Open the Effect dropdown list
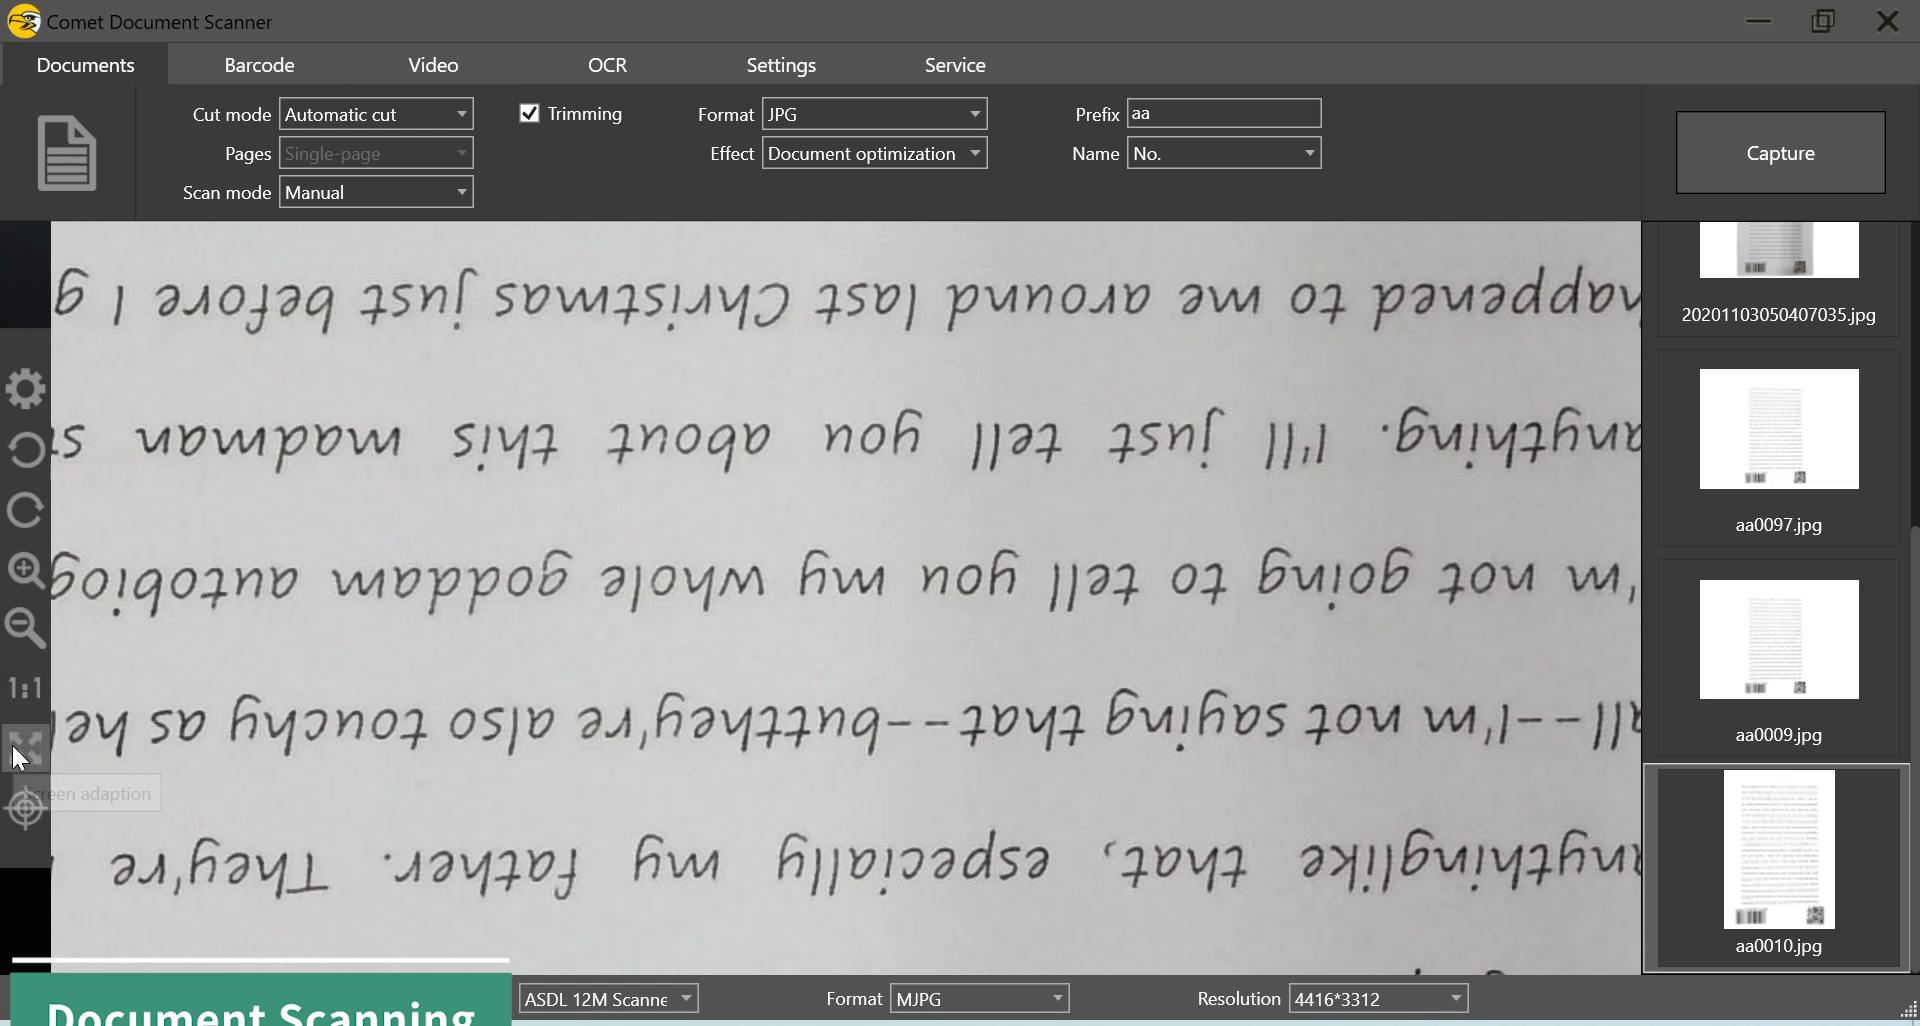The image size is (1922, 1026). pyautogui.click(x=874, y=153)
